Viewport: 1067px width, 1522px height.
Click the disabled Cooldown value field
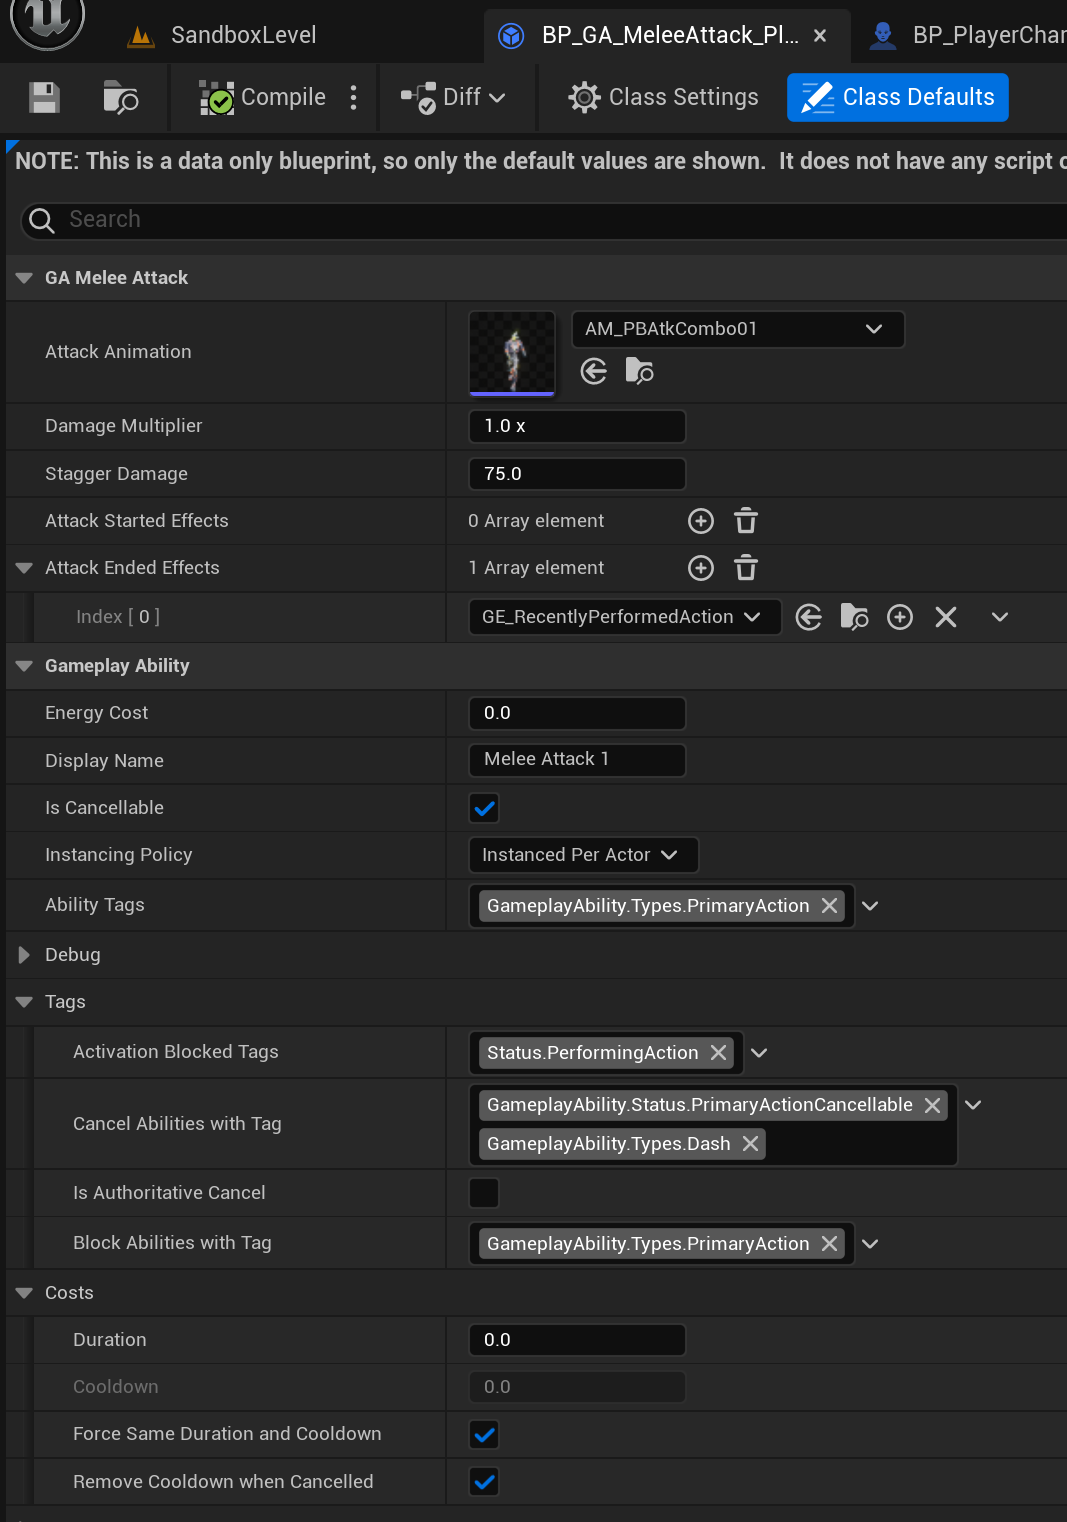click(577, 1387)
